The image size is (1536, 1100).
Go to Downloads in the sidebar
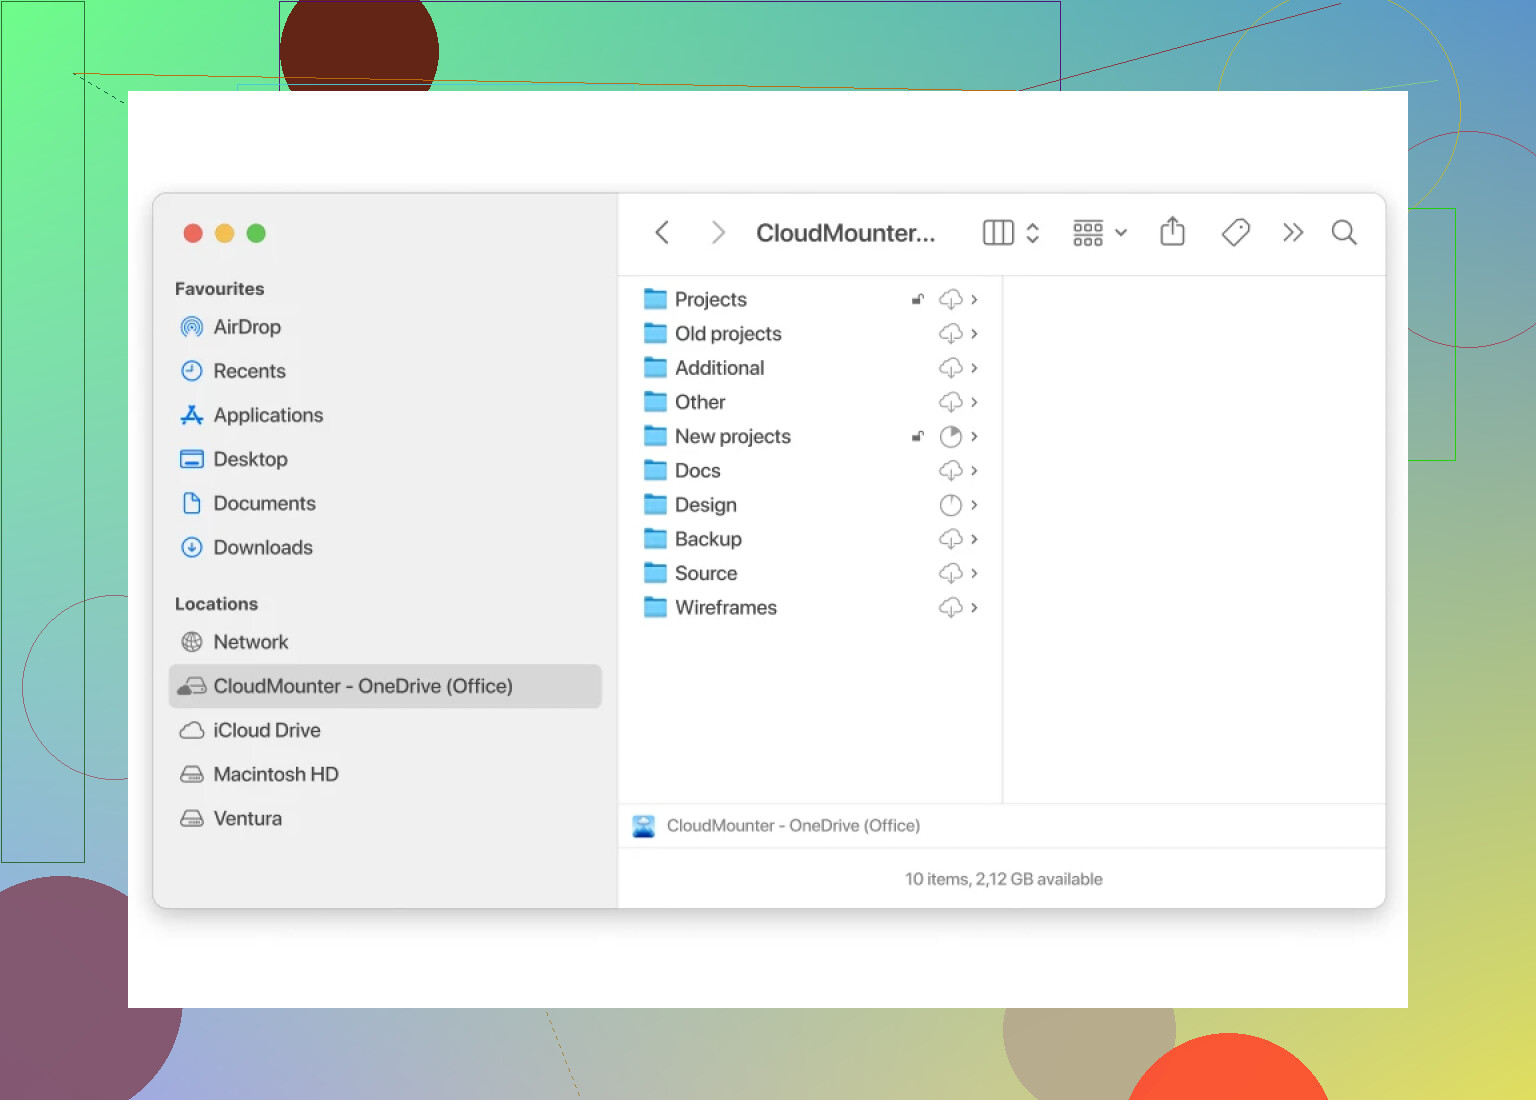pos(385,547)
